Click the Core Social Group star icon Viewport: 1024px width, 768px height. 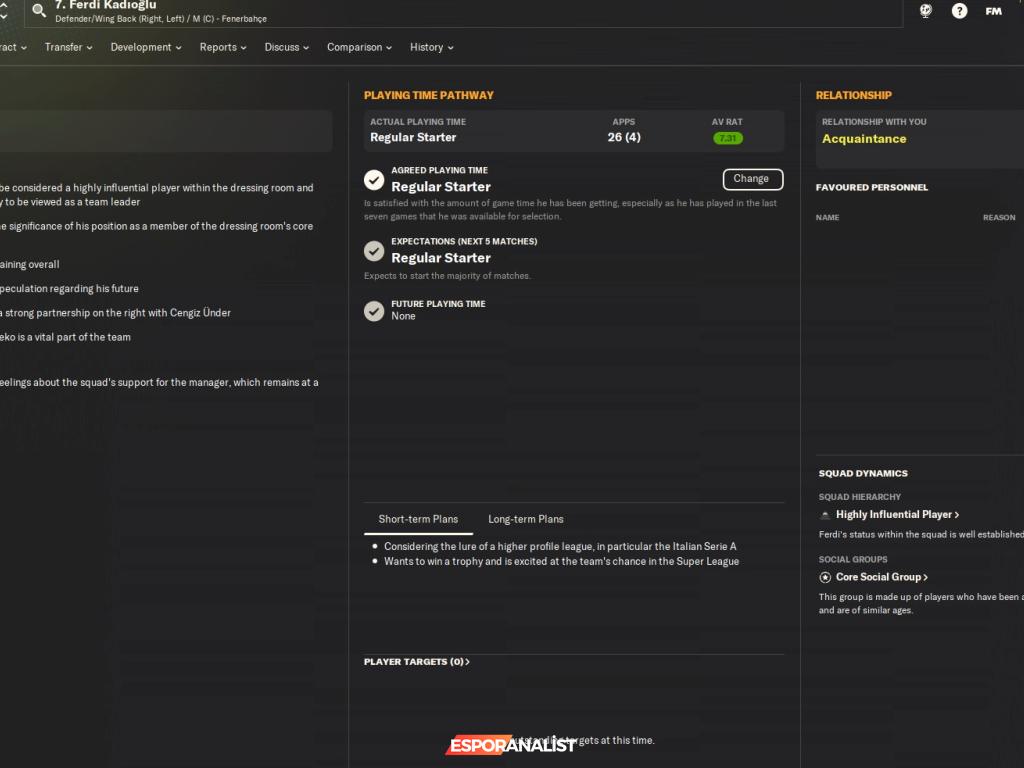click(x=825, y=577)
